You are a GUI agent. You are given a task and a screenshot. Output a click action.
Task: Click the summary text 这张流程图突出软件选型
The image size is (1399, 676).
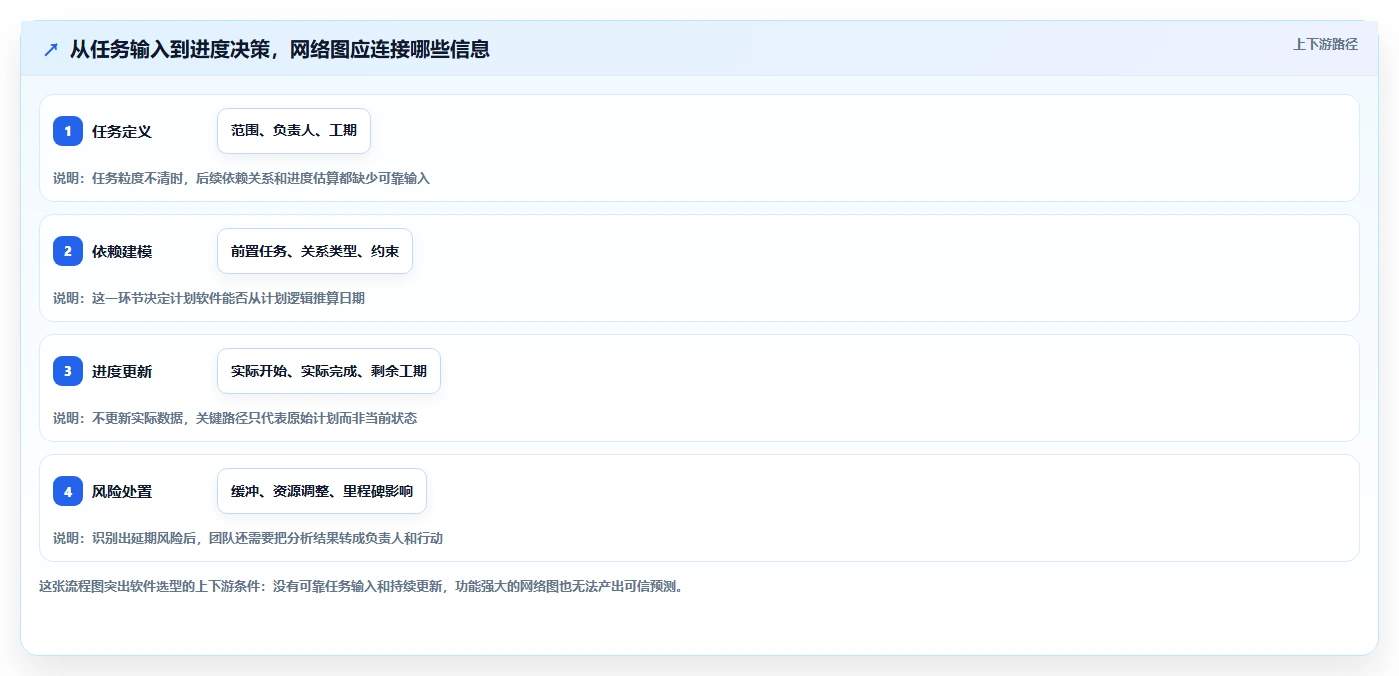361,586
